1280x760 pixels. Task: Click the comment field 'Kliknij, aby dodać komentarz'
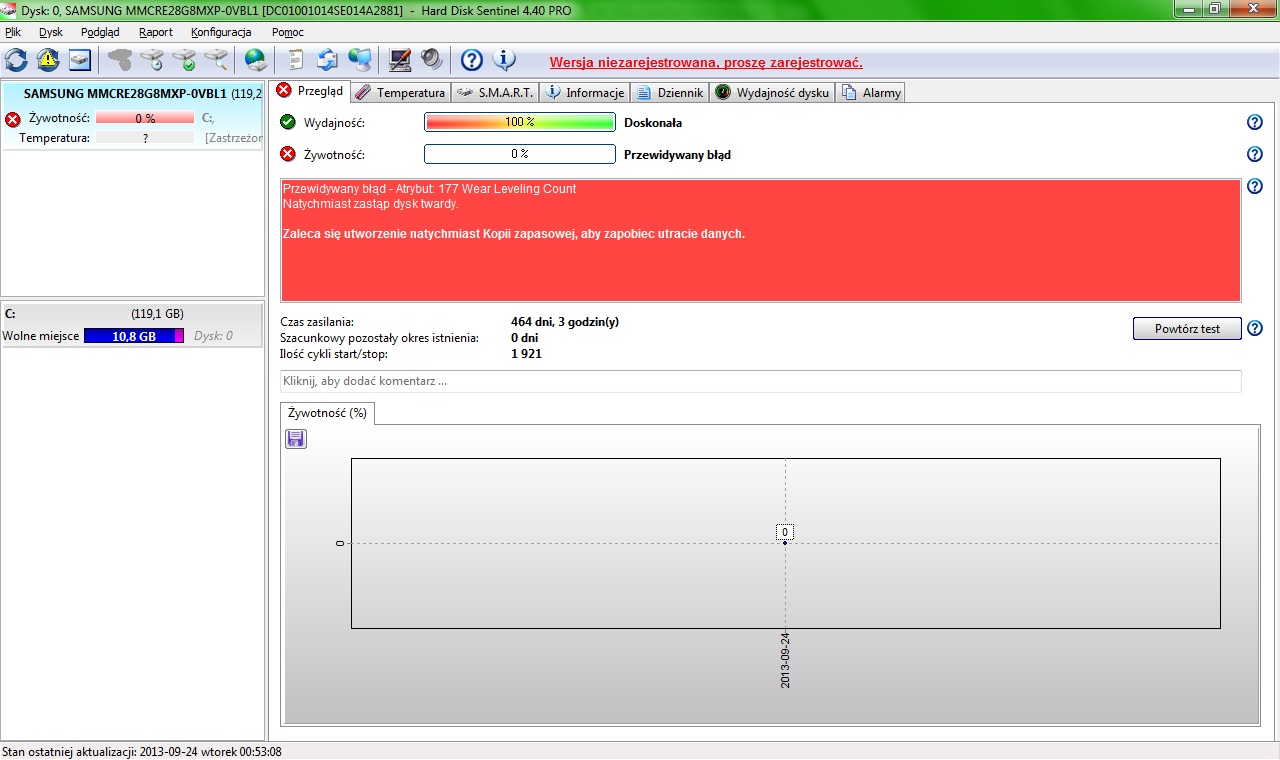[761, 381]
